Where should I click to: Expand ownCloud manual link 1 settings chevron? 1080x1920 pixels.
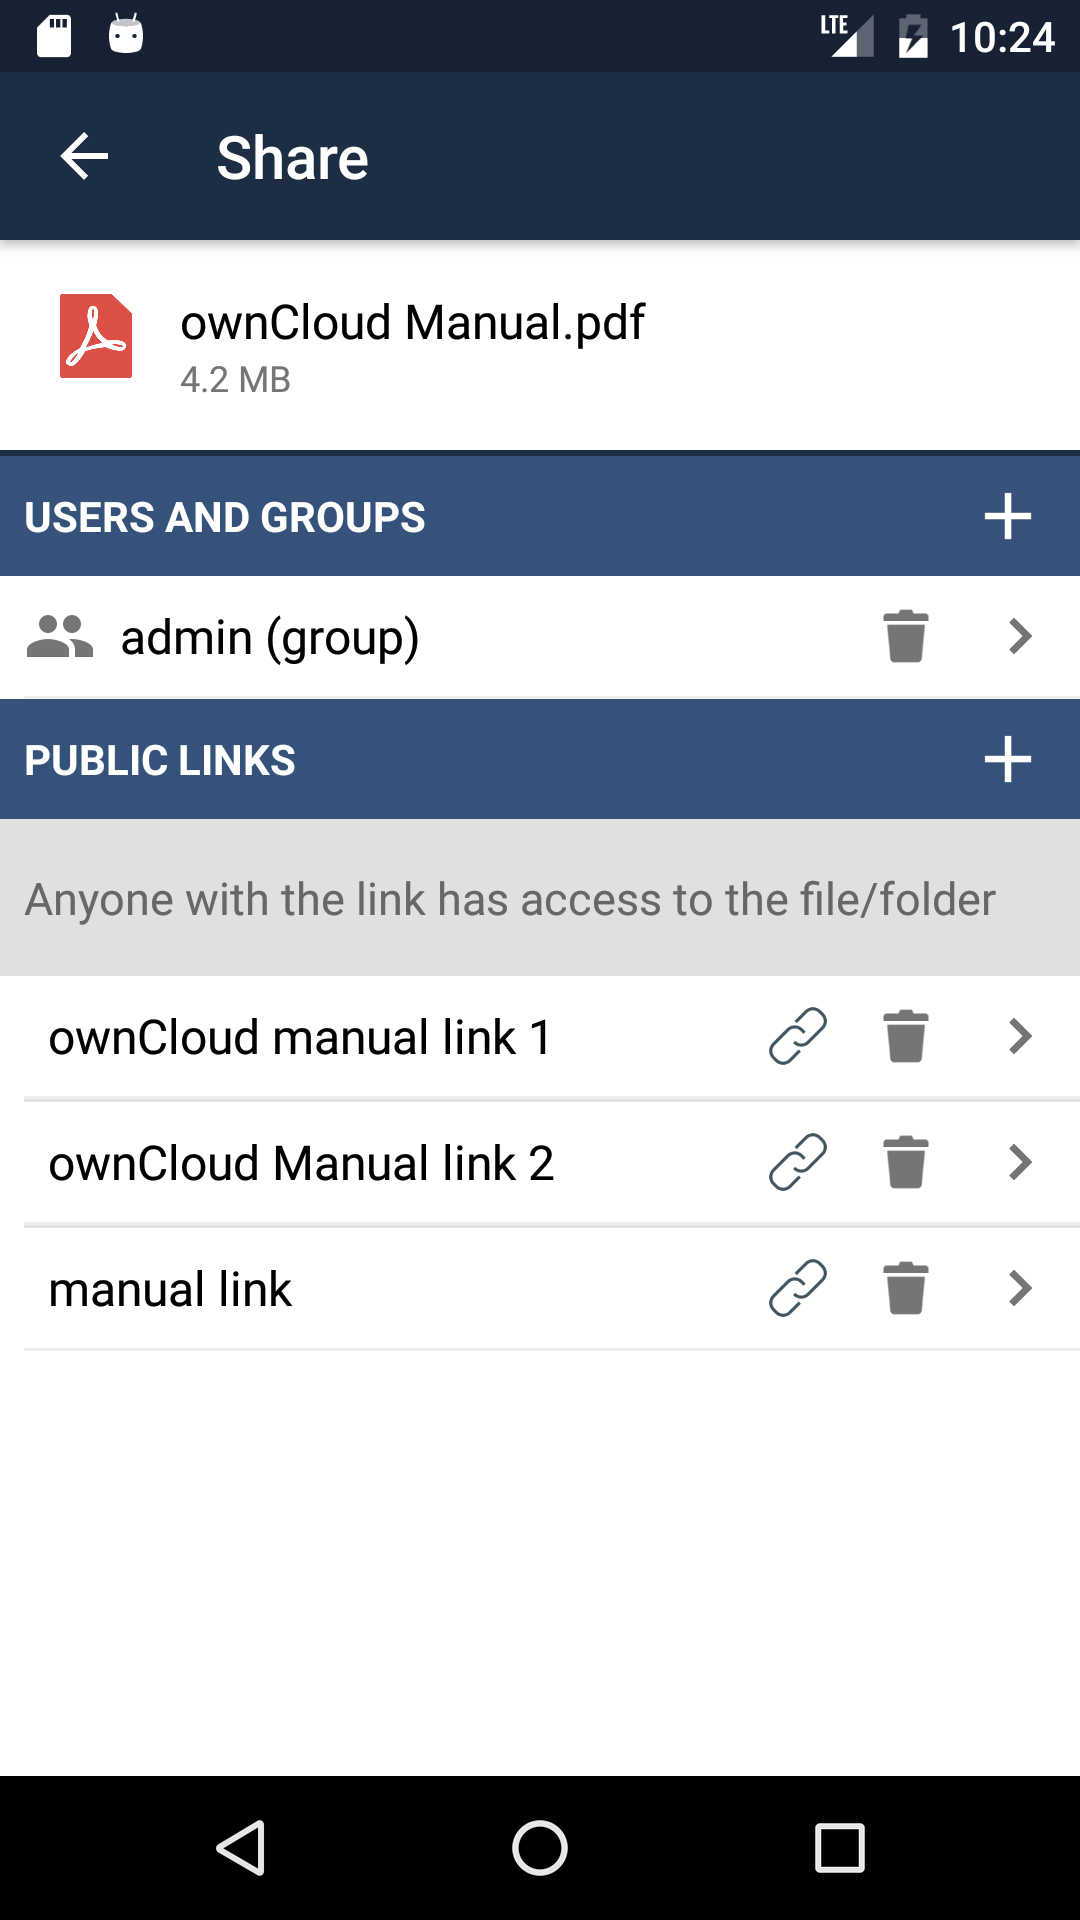click(x=1020, y=1036)
